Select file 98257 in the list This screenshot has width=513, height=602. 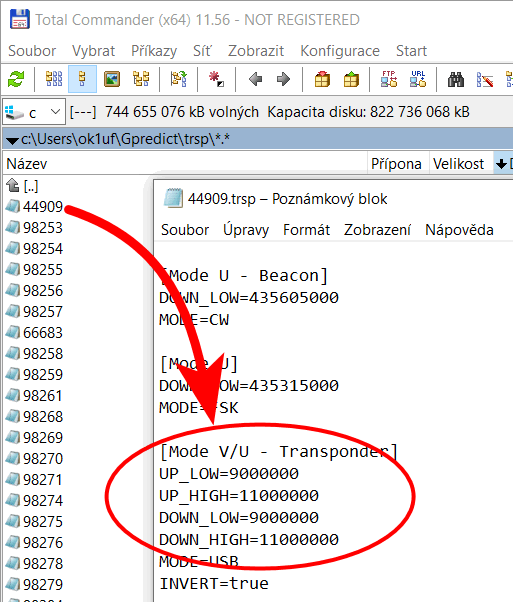tap(43, 312)
